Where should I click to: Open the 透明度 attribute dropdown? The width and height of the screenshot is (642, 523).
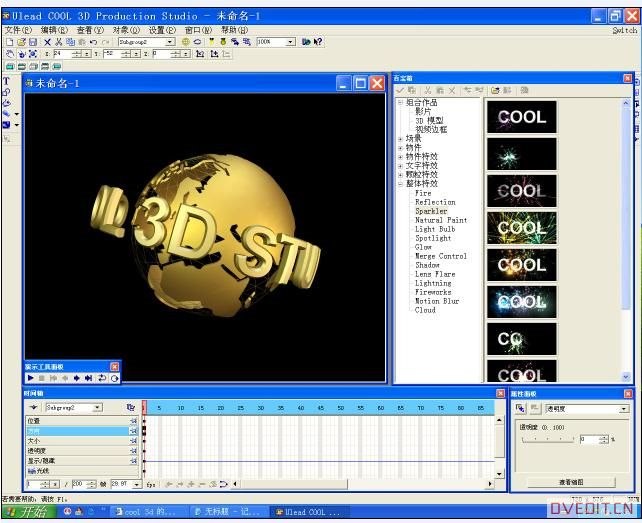(x=624, y=409)
